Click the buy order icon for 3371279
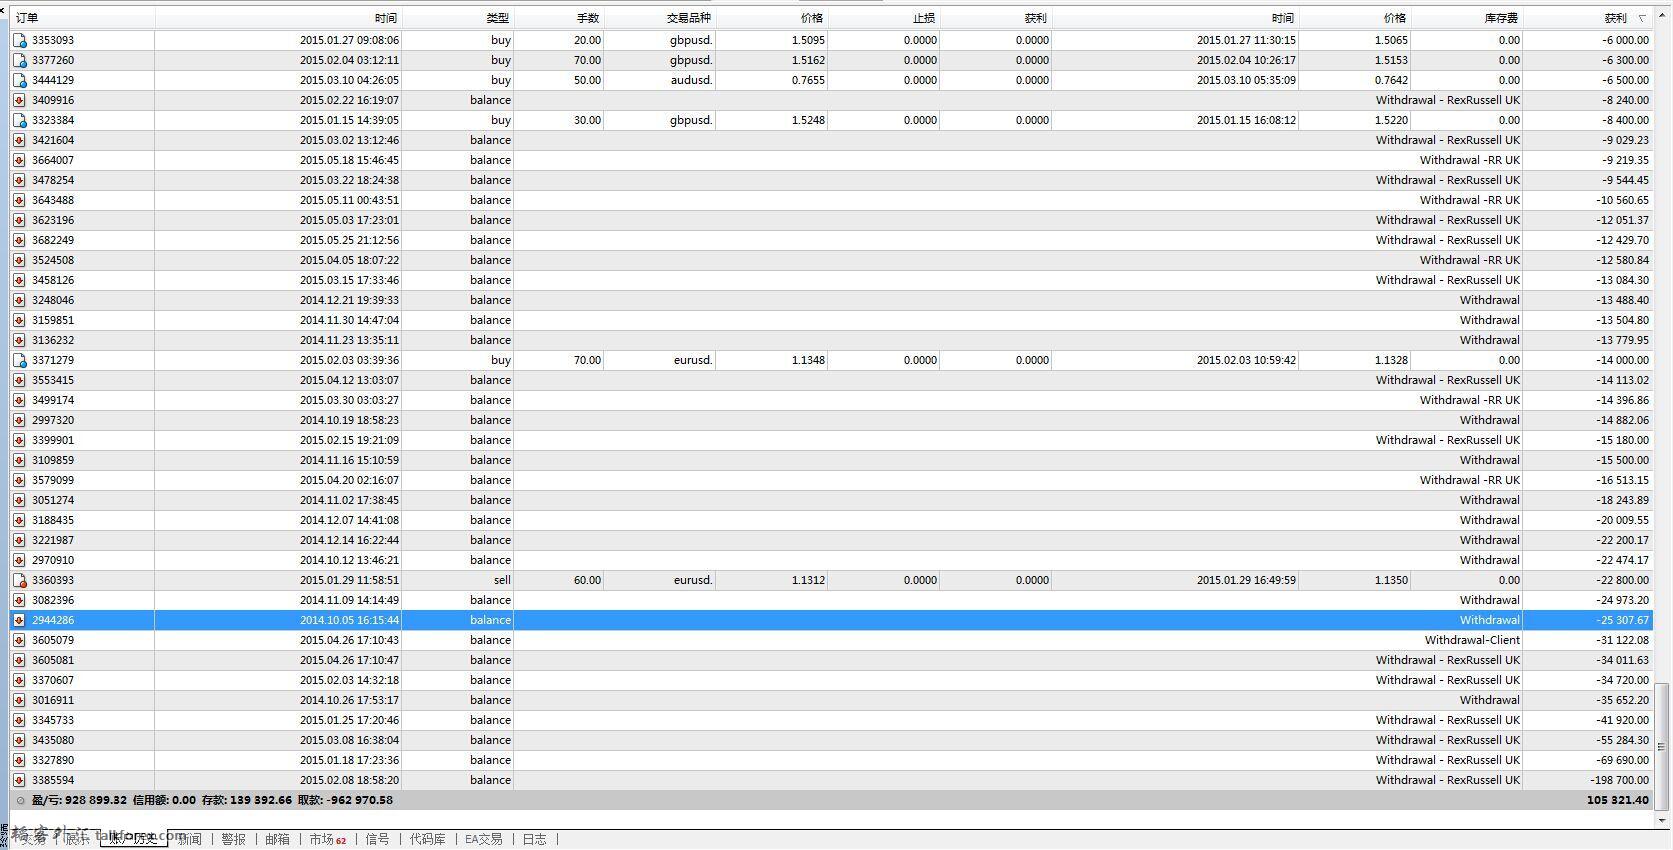This screenshot has width=1673, height=850. pos(19,360)
